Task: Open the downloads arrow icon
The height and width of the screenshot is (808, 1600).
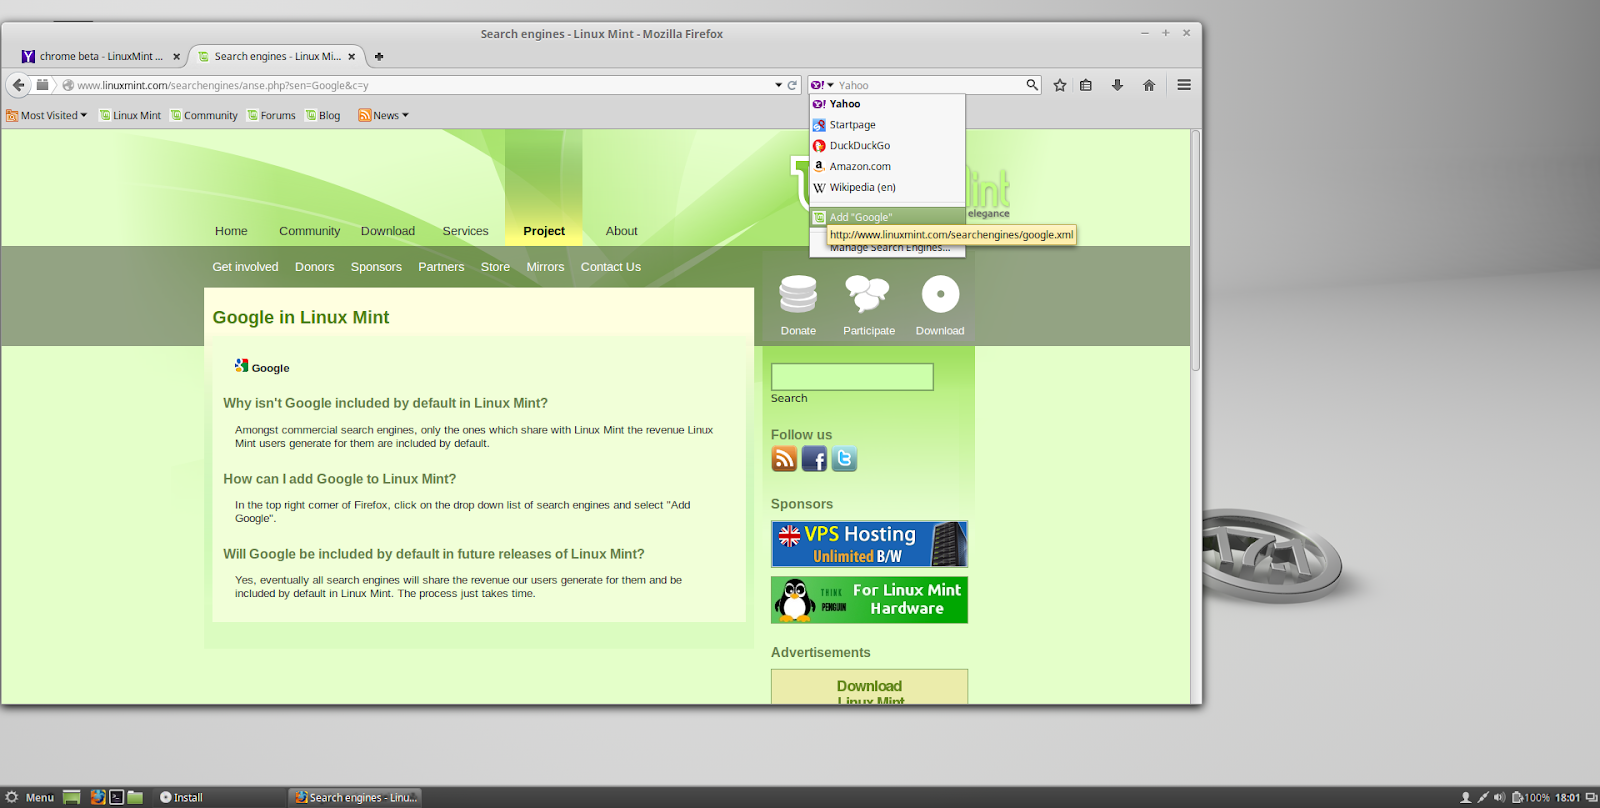Action: click(1117, 85)
